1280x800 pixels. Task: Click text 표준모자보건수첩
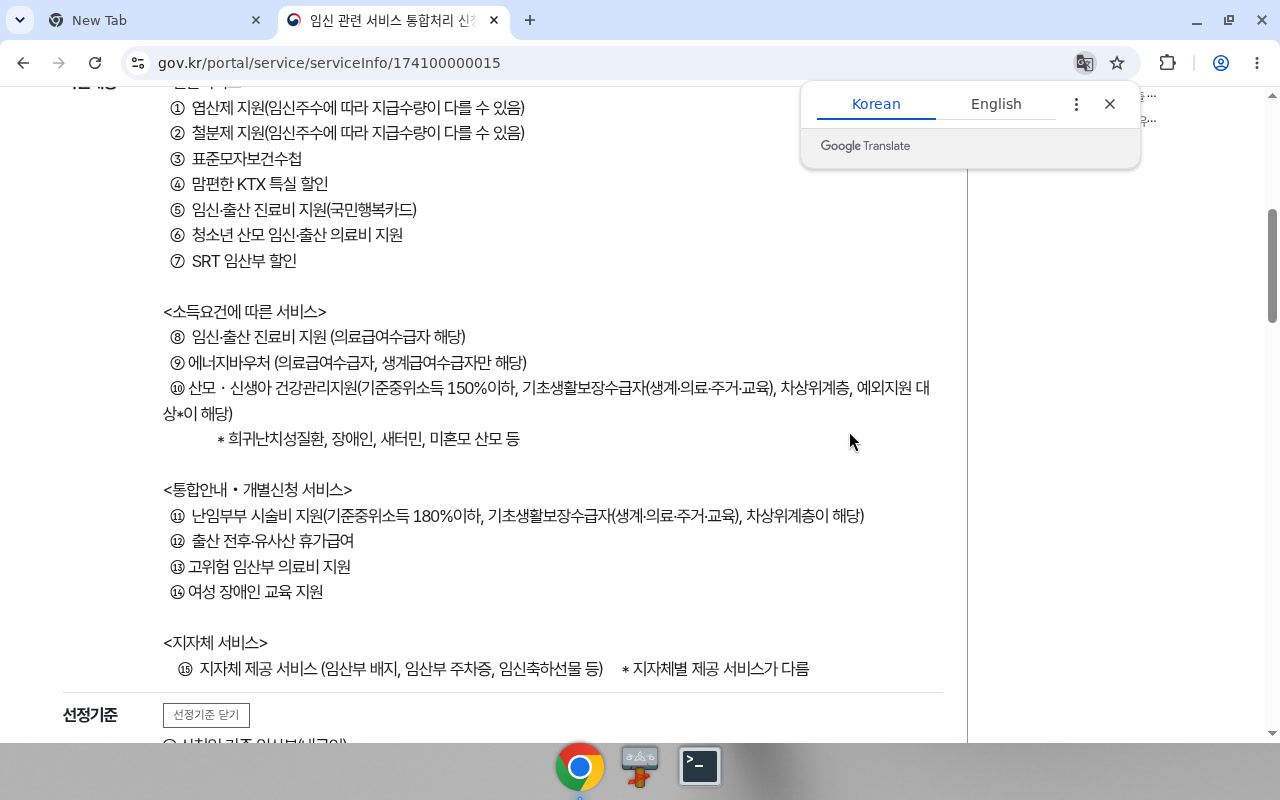247,159
